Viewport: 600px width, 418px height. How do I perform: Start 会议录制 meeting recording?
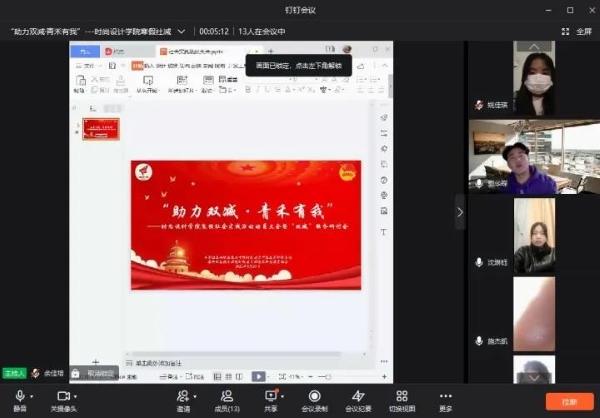click(314, 397)
